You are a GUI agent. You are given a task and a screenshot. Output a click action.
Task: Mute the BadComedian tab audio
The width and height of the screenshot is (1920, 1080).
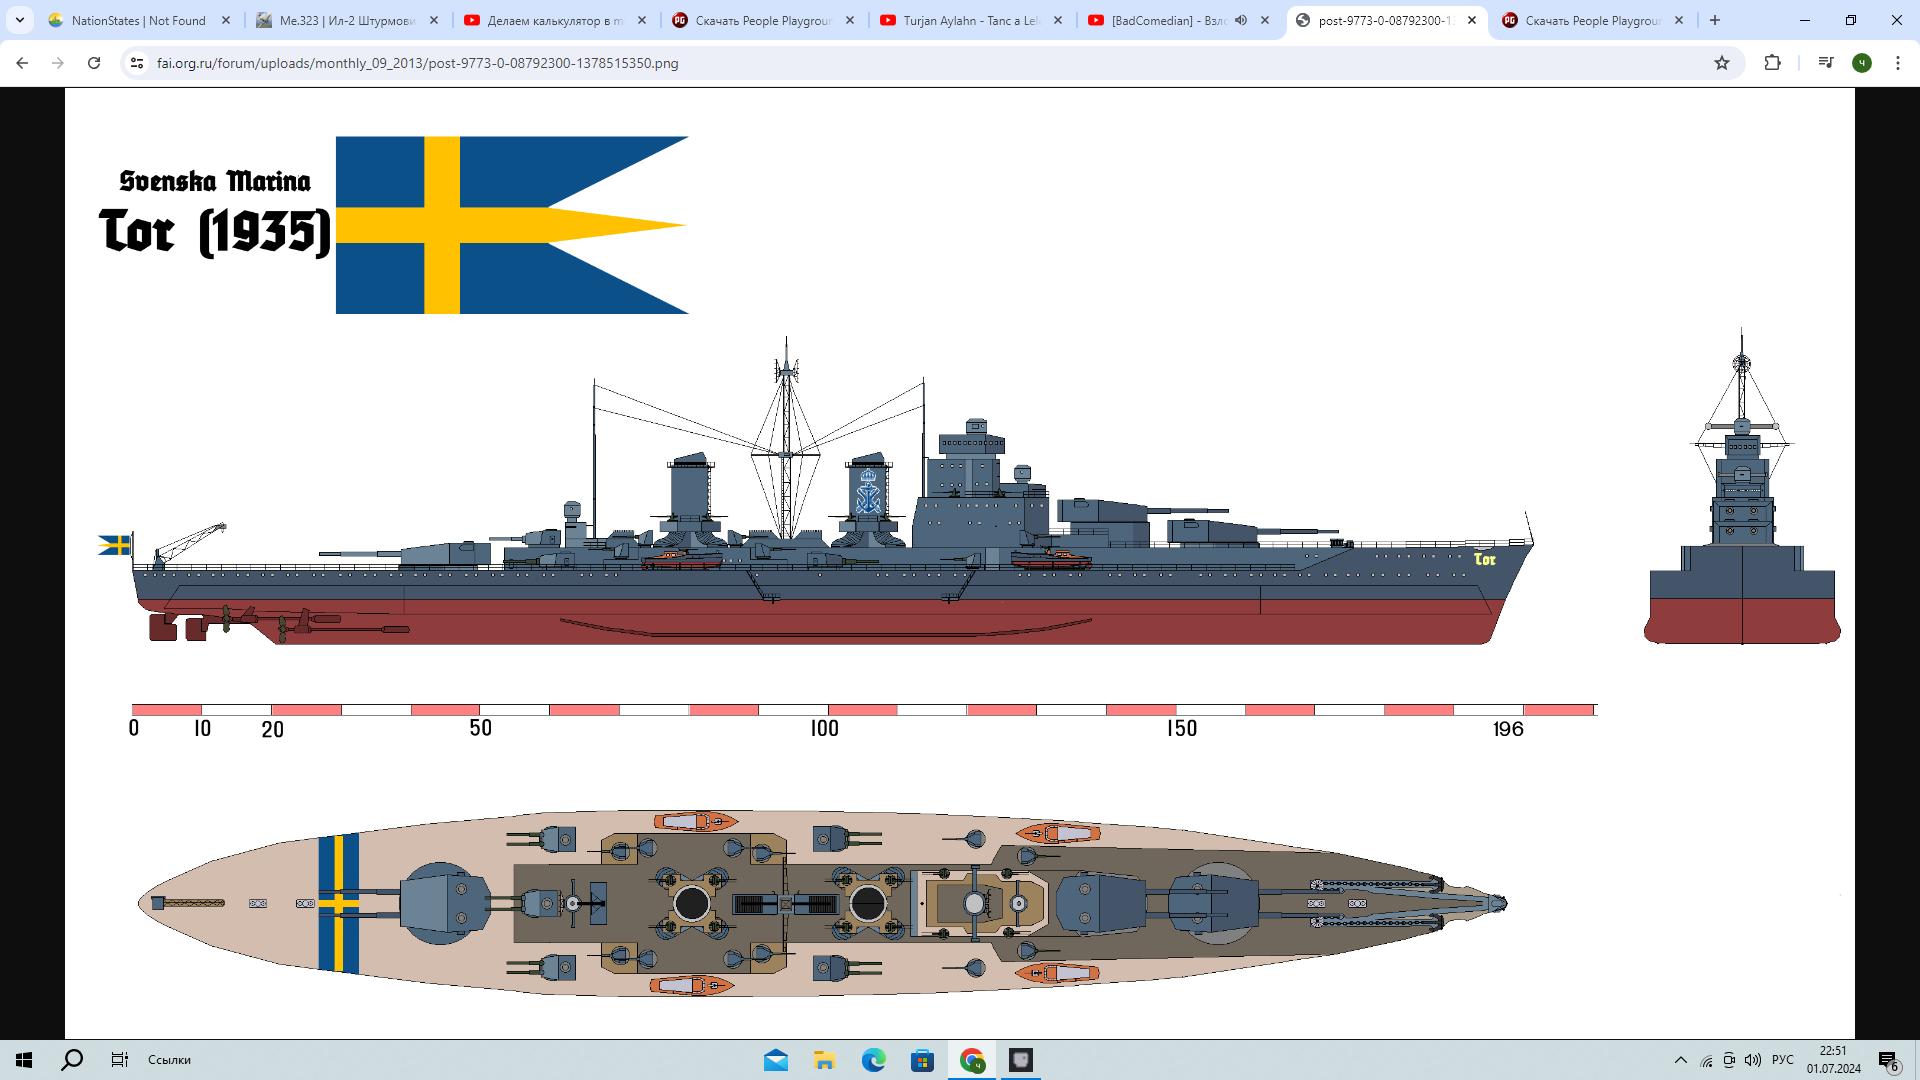(1241, 20)
